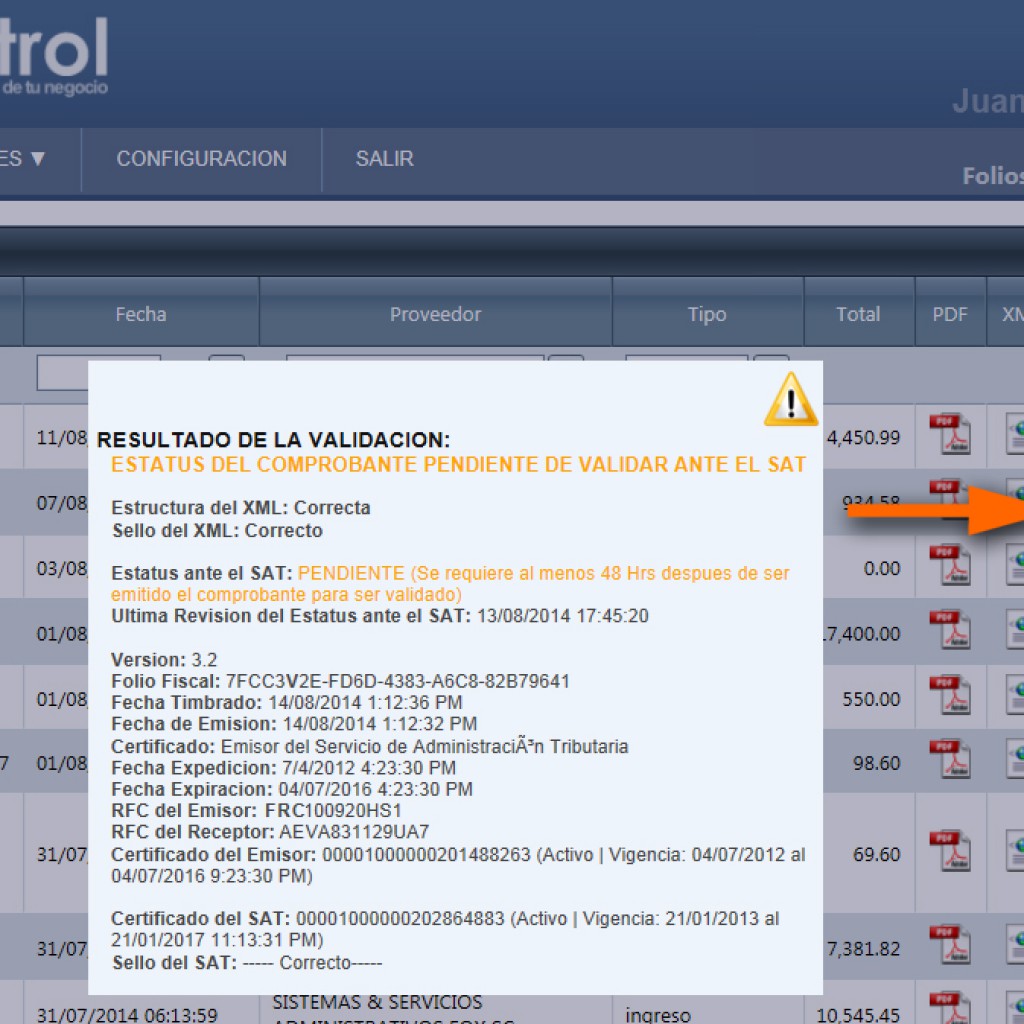Click the PDF column header

click(x=950, y=314)
